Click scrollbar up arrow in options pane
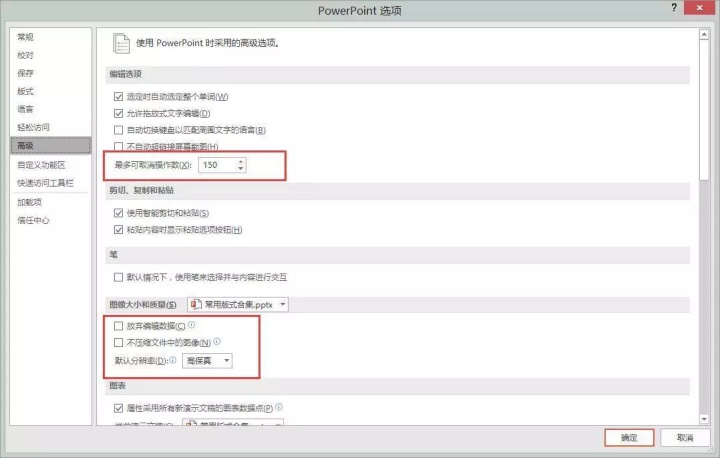The height and width of the screenshot is (458, 720). (x=704, y=34)
